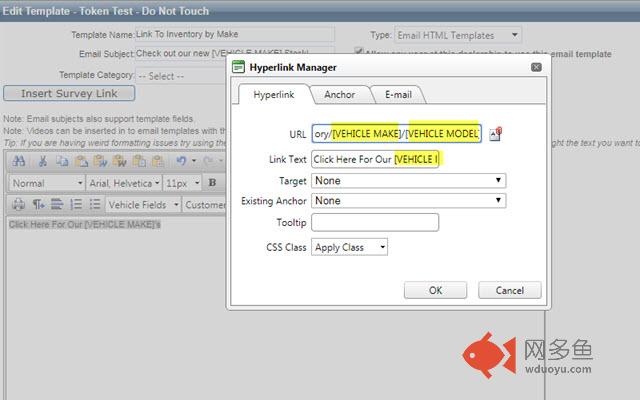Click the Numbered List icon

(76, 204)
